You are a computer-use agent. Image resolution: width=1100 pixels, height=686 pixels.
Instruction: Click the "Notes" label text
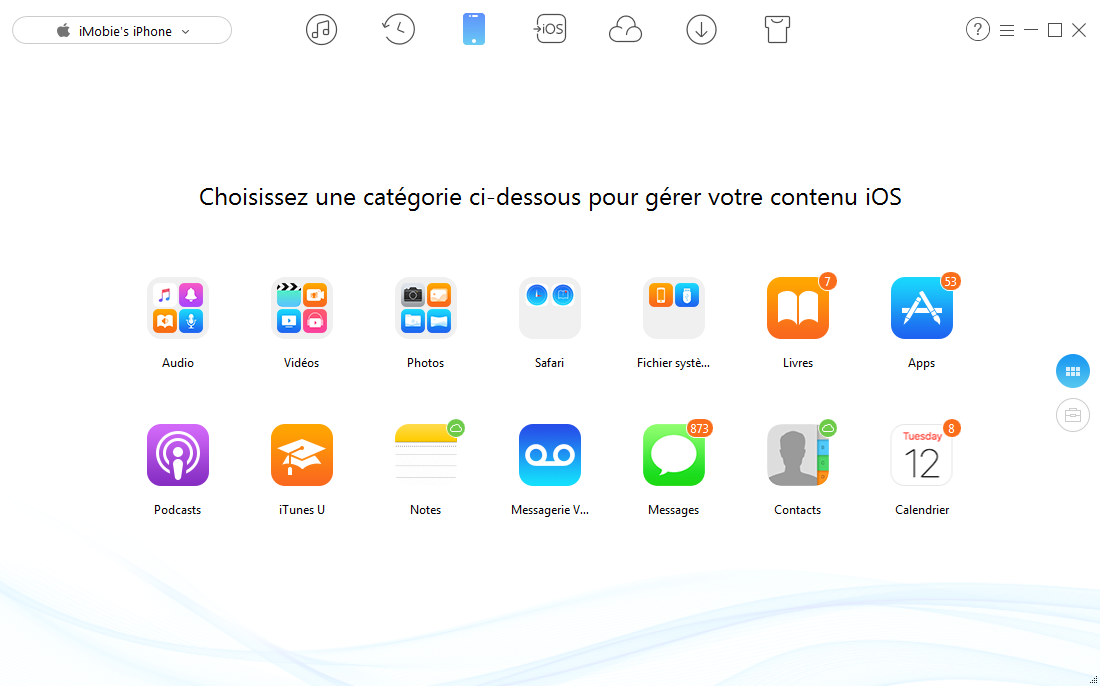[426, 510]
